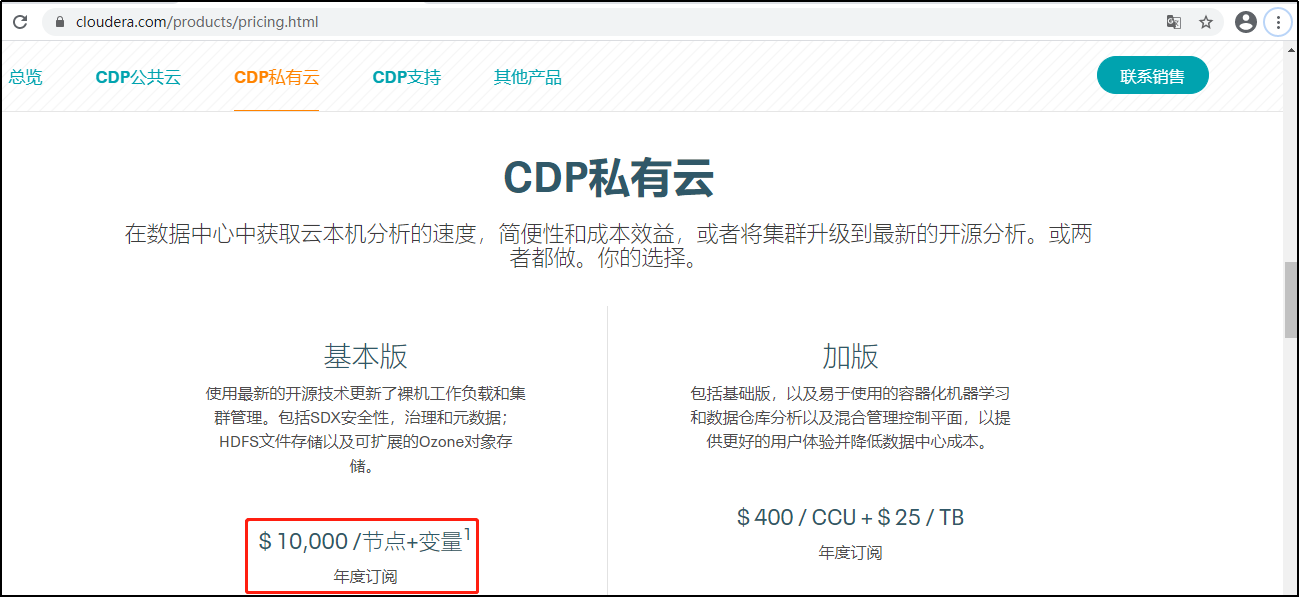Viewport: 1300px width, 598px height.
Task: Click 年度订阅 under the 基本版 price
Action: (366, 576)
